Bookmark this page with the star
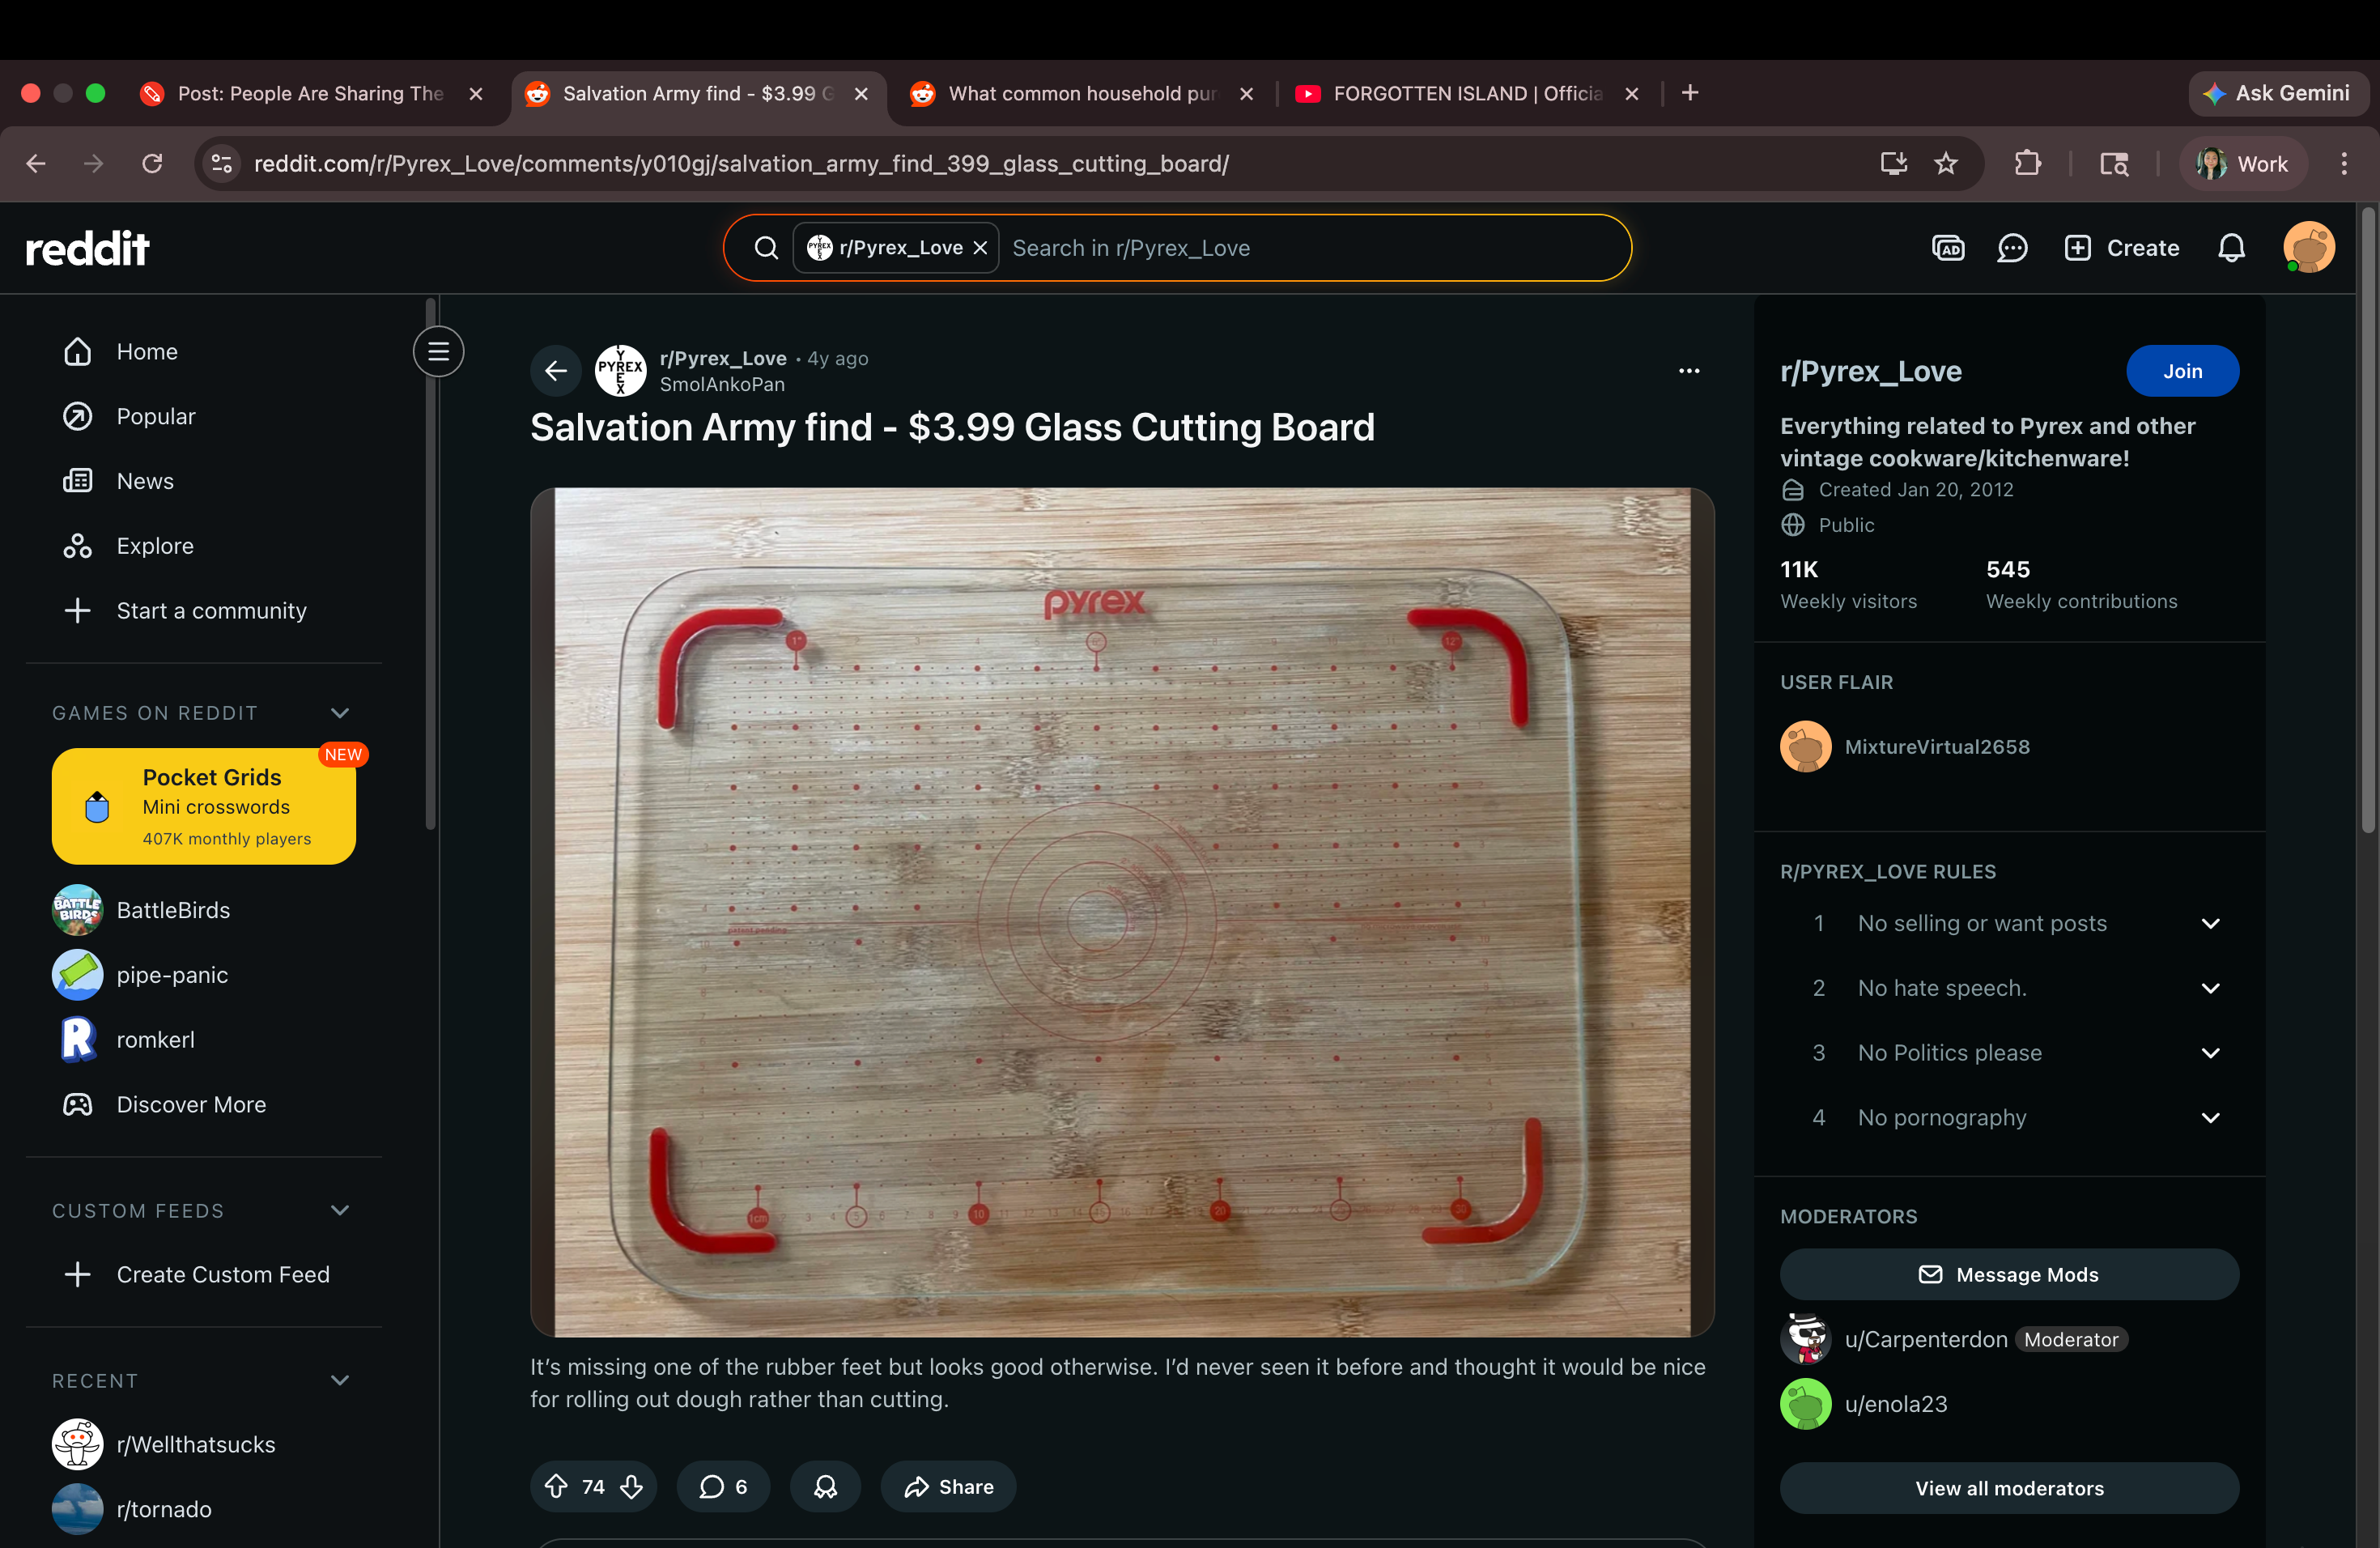2380x1548 pixels. 1945,164
